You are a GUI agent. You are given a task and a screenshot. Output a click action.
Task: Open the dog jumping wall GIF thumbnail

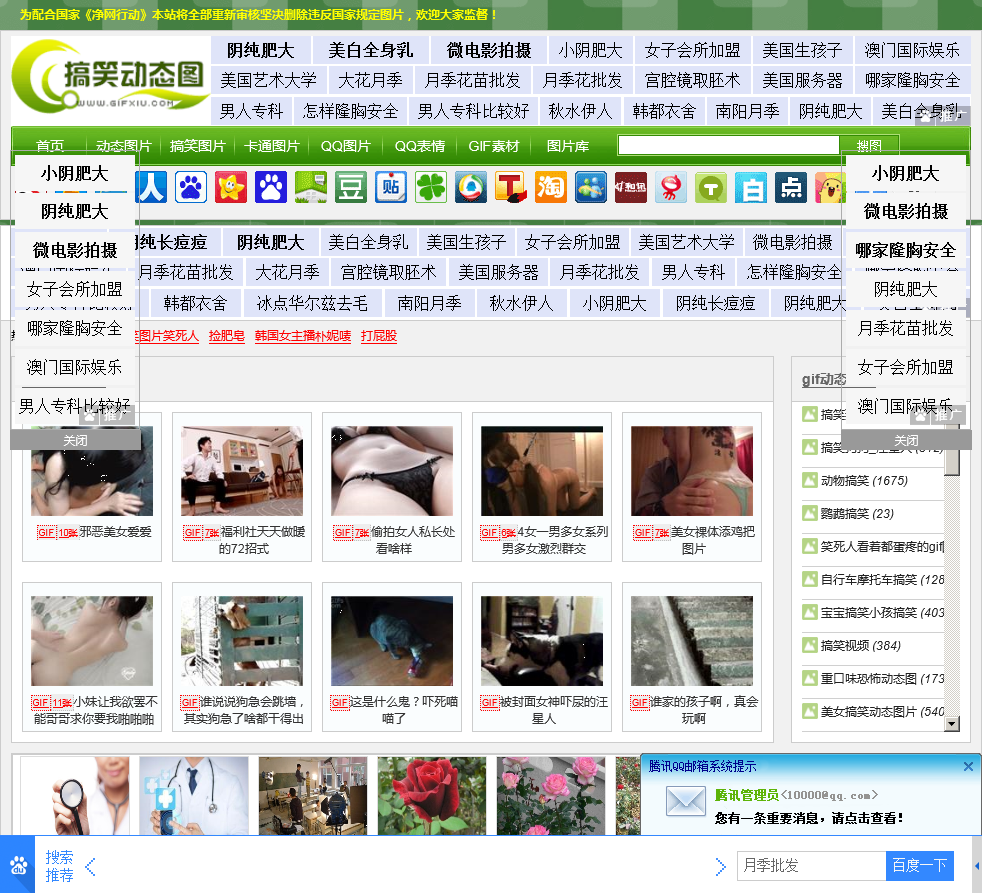(242, 641)
